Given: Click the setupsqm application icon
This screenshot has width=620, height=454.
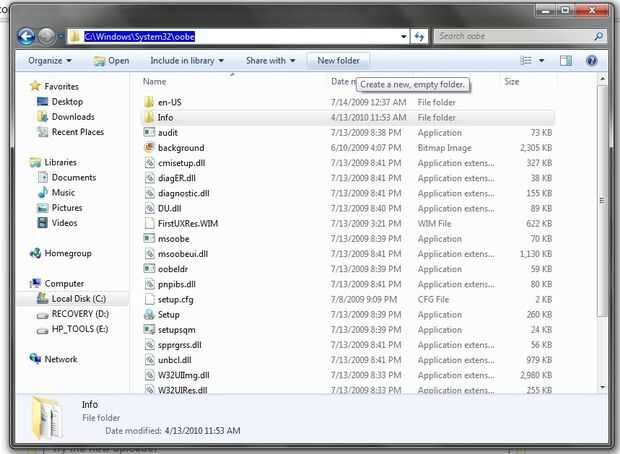Looking at the screenshot, I should click(x=149, y=329).
